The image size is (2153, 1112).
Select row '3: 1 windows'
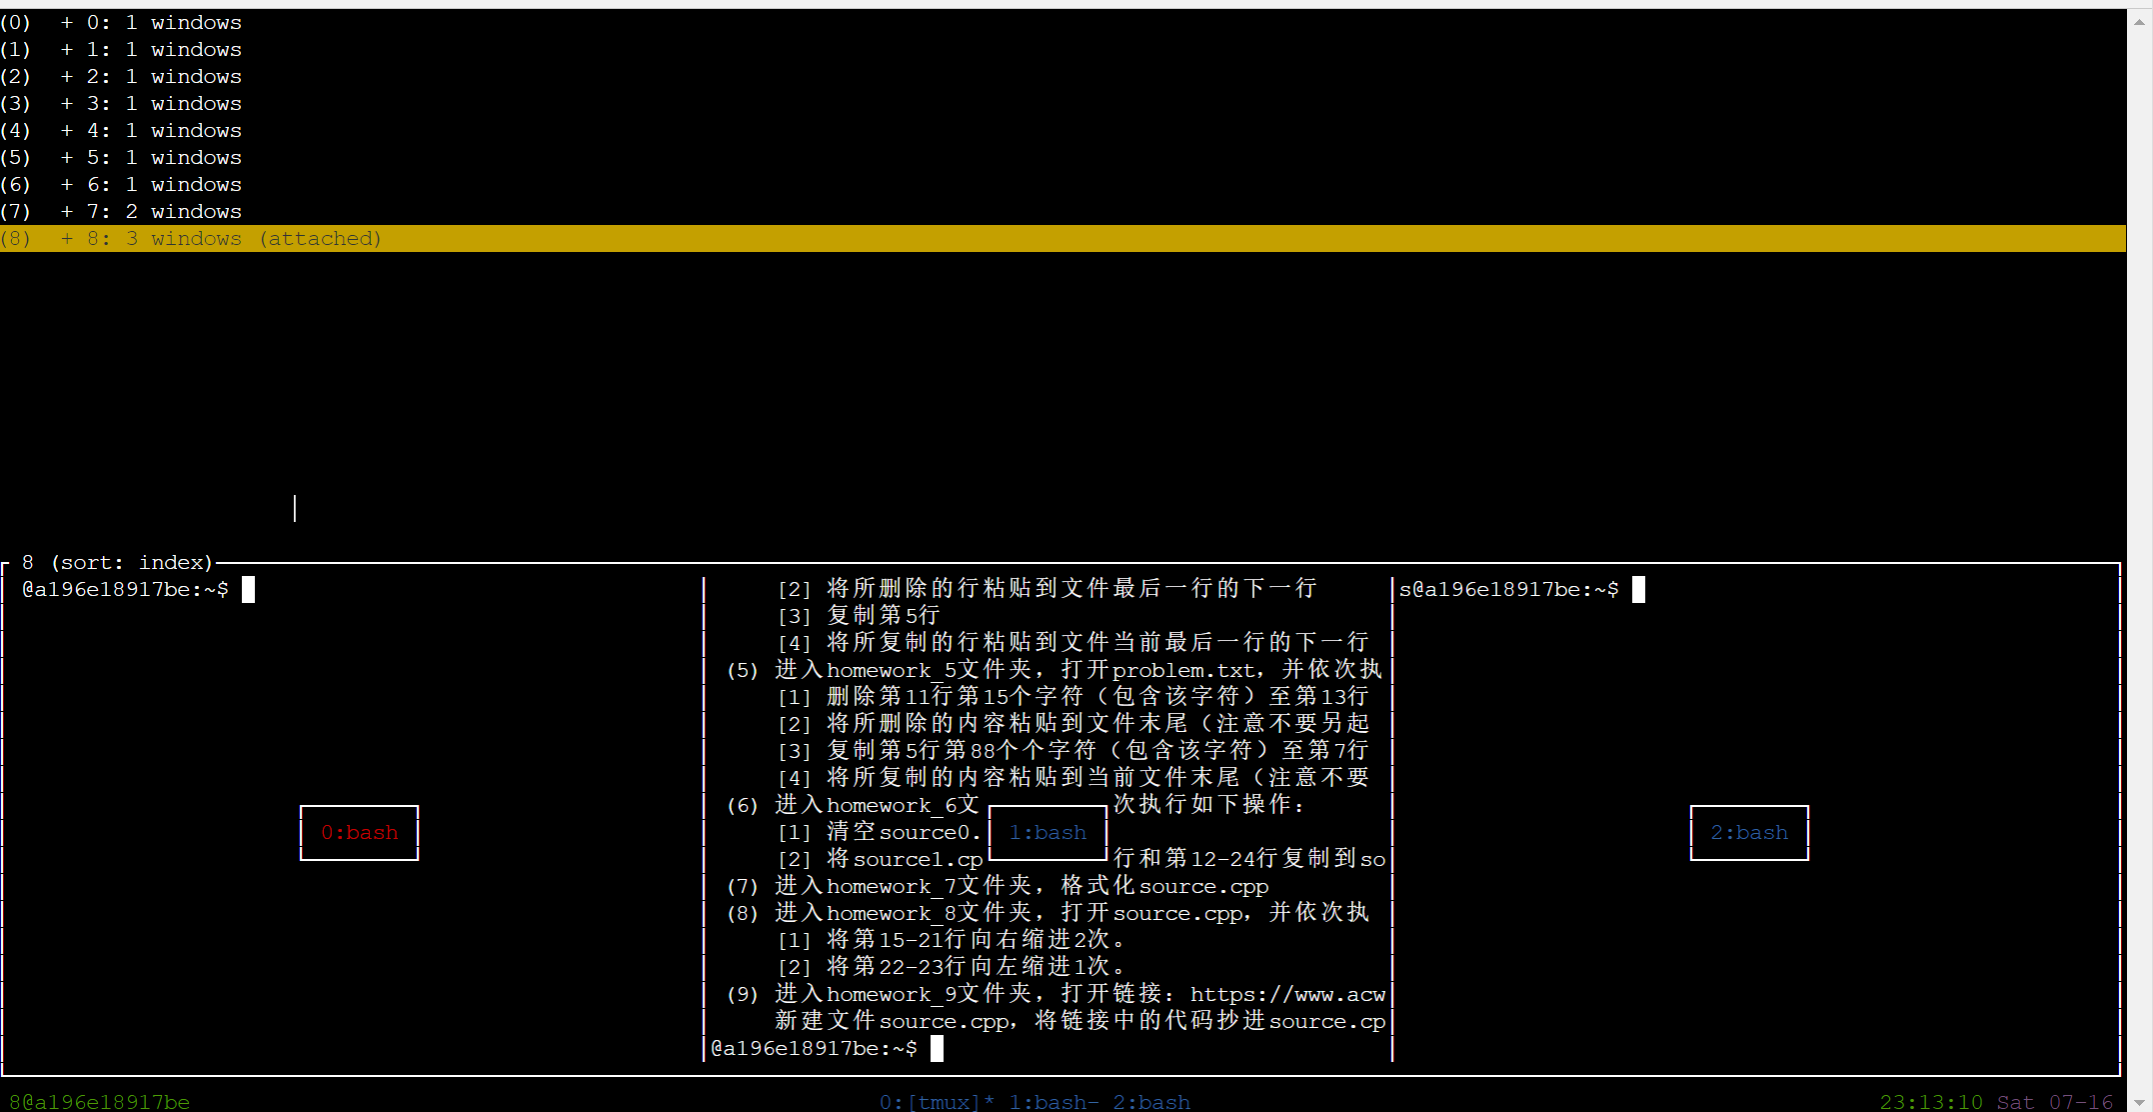point(1063,103)
